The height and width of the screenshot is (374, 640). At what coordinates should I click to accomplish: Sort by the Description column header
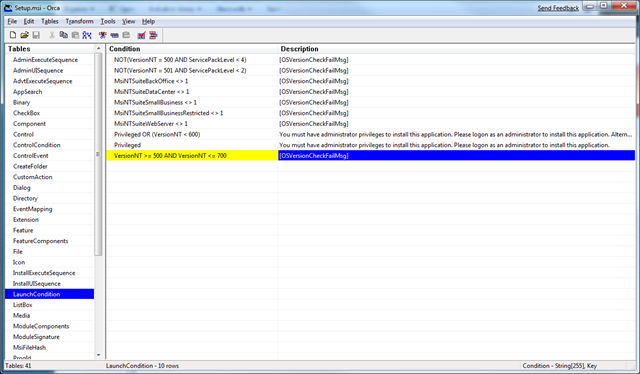pyautogui.click(x=456, y=49)
